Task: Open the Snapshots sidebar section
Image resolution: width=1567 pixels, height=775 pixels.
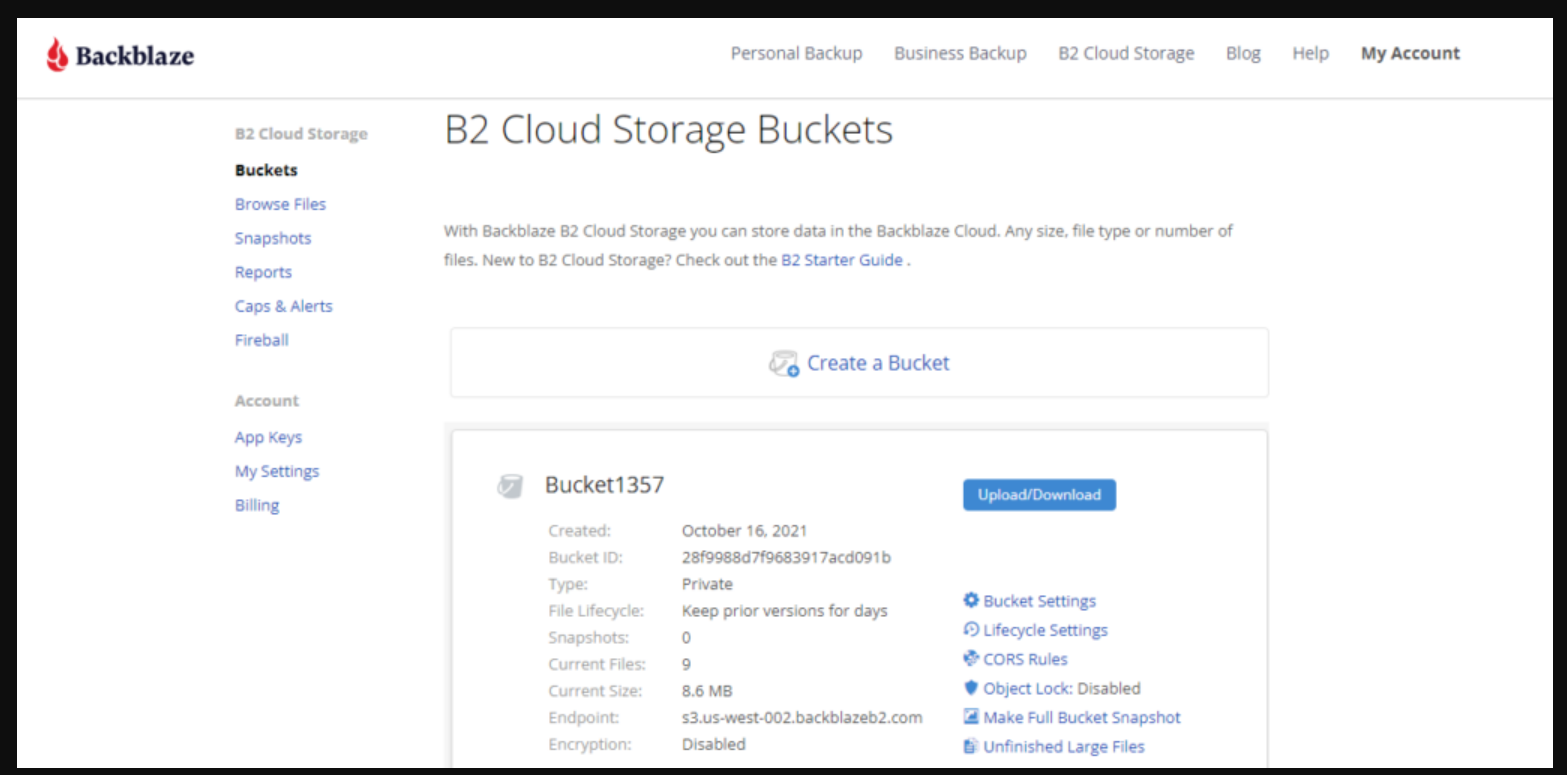Action: click(272, 237)
